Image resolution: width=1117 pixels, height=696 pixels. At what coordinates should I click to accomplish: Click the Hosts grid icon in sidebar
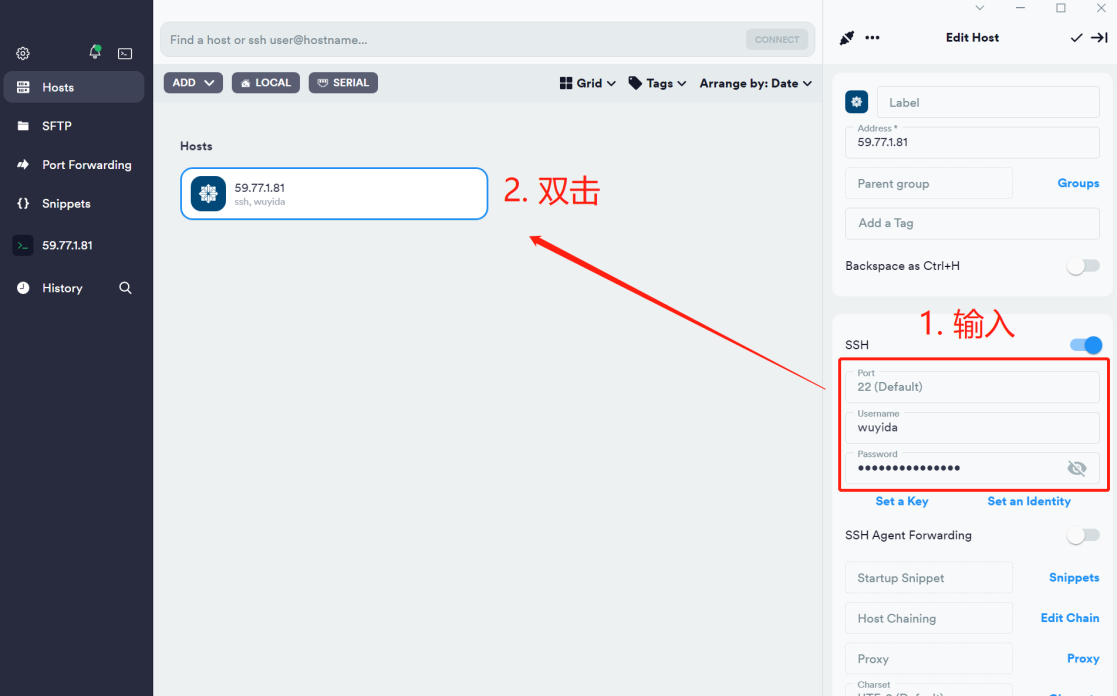23,87
